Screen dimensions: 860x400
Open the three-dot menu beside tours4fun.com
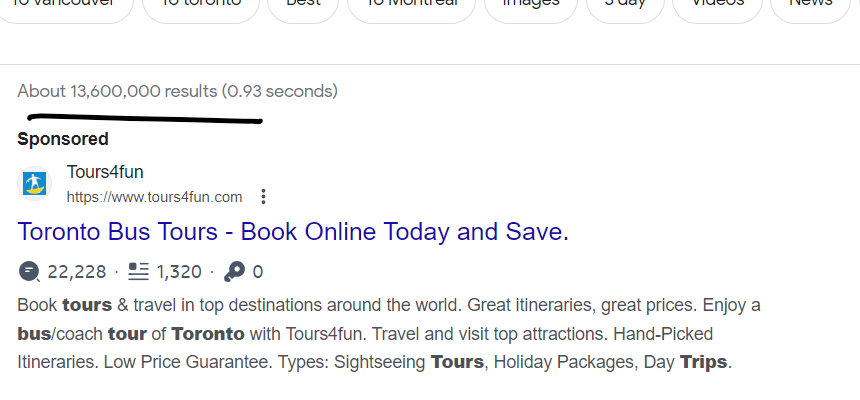[263, 196]
